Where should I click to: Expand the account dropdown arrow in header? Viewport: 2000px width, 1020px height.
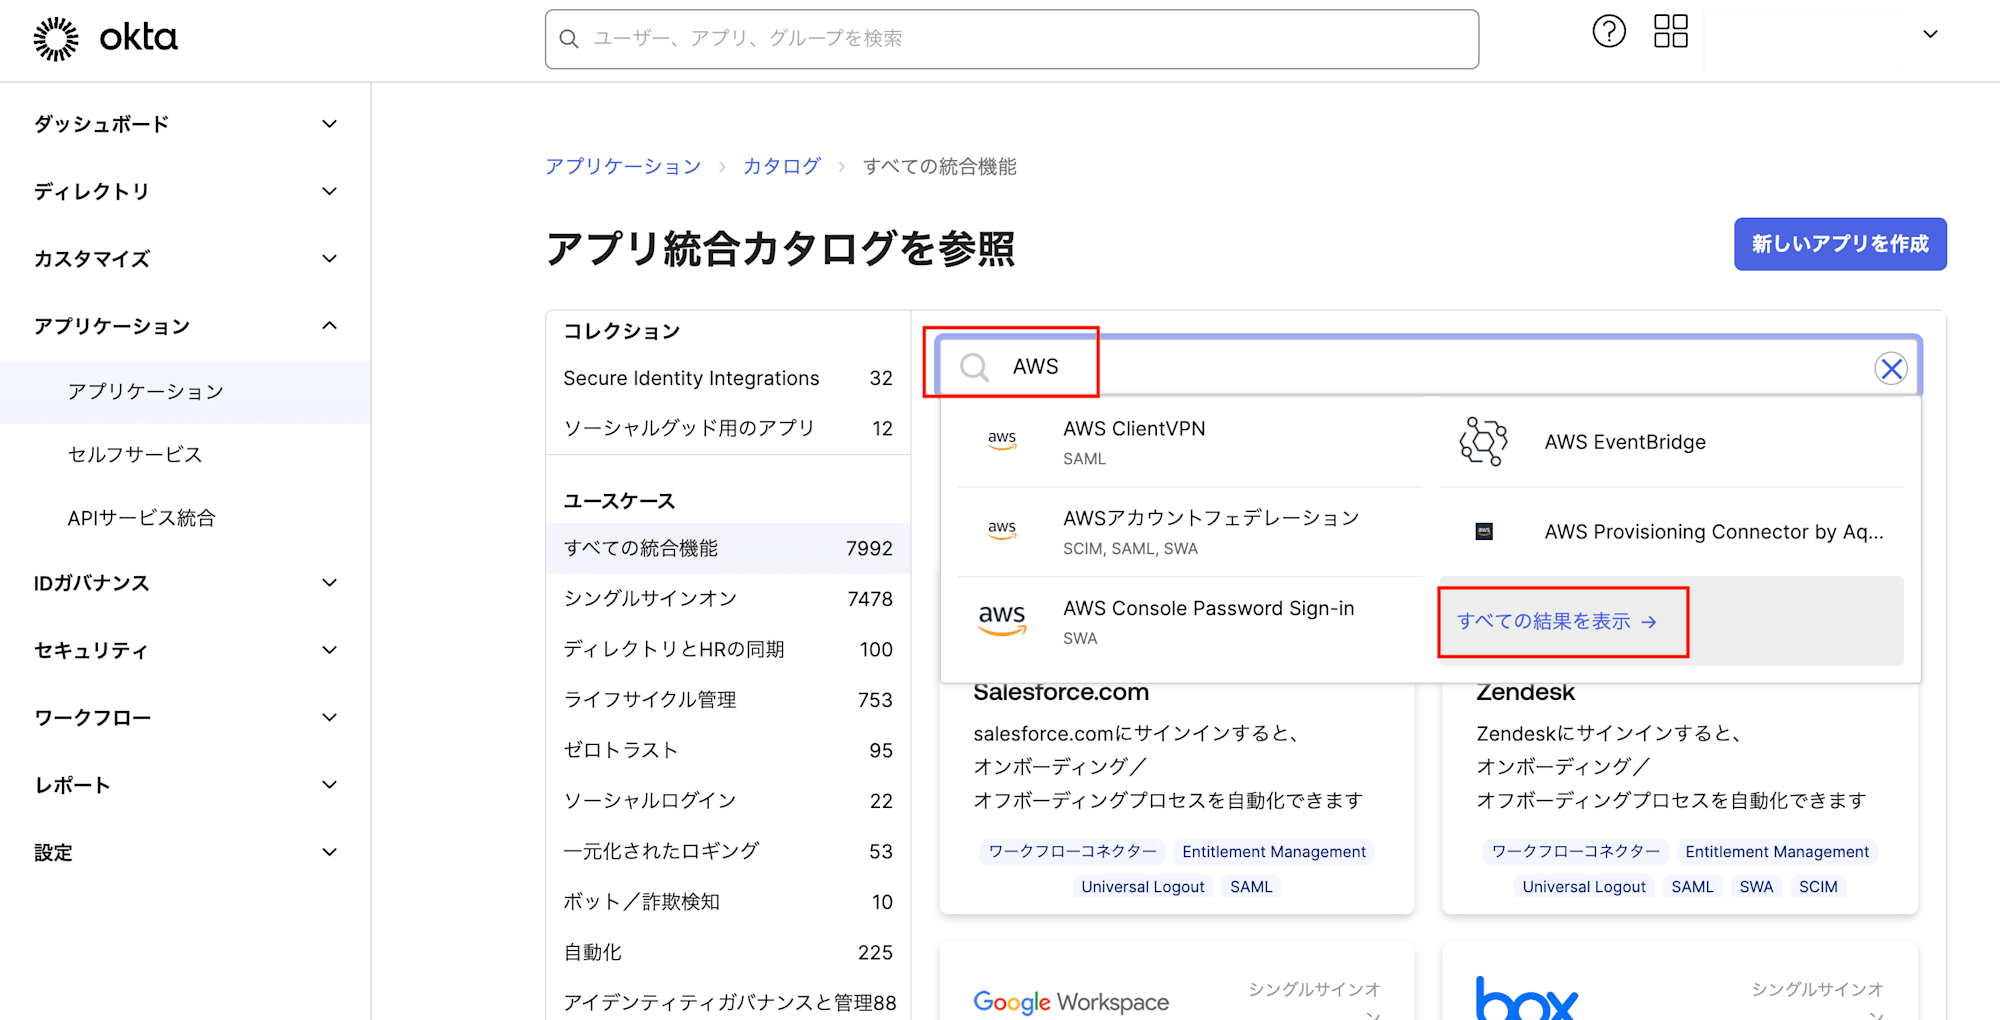tap(1930, 34)
